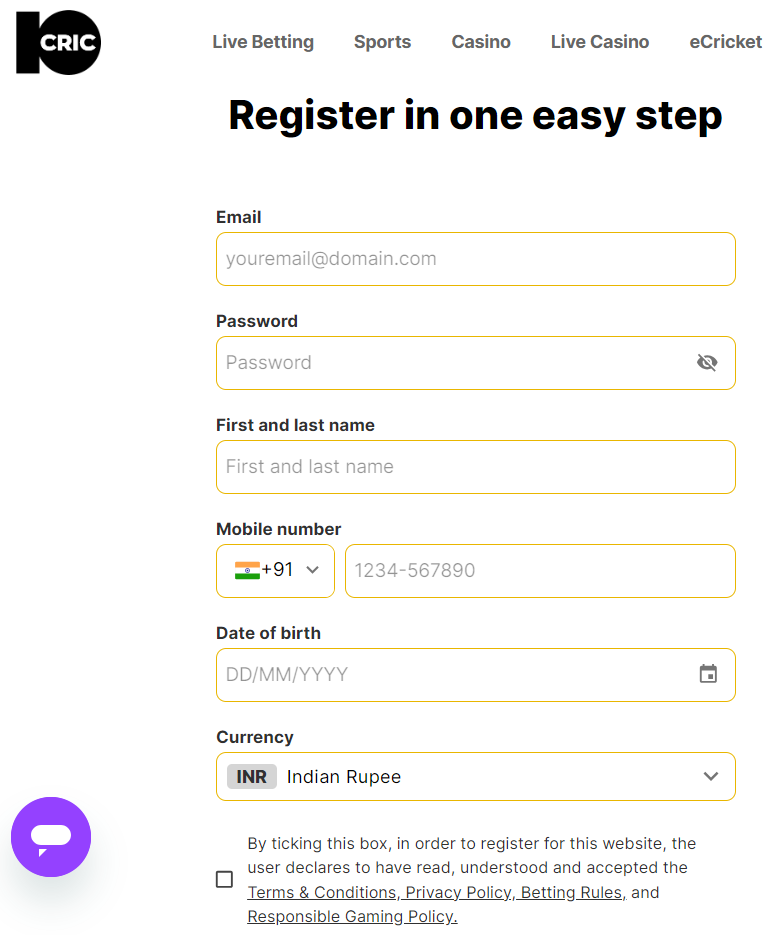The width and height of the screenshot is (770, 935).
Task: Click the Mobile number input field
Action: pyautogui.click(x=540, y=571)
